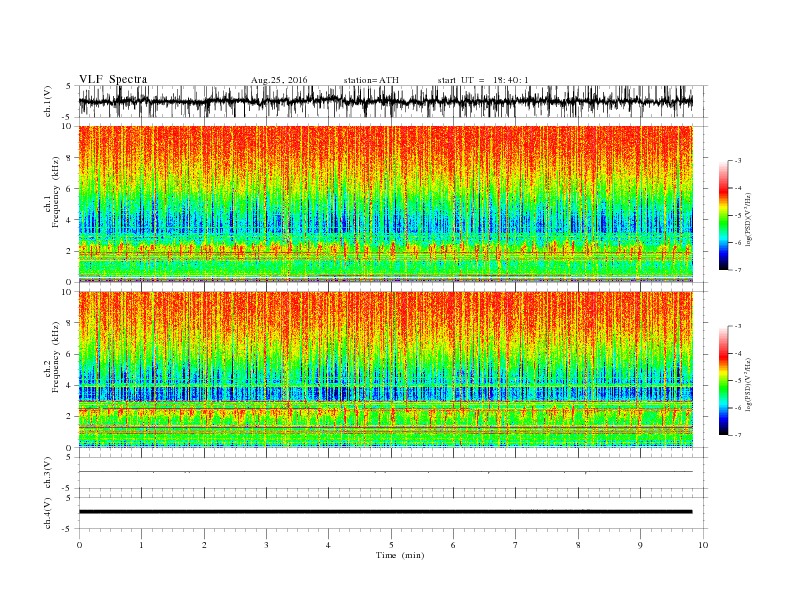Click "-3" tick on ch.1 colorbar
792x612 pixels.
[x=737, y=161]
